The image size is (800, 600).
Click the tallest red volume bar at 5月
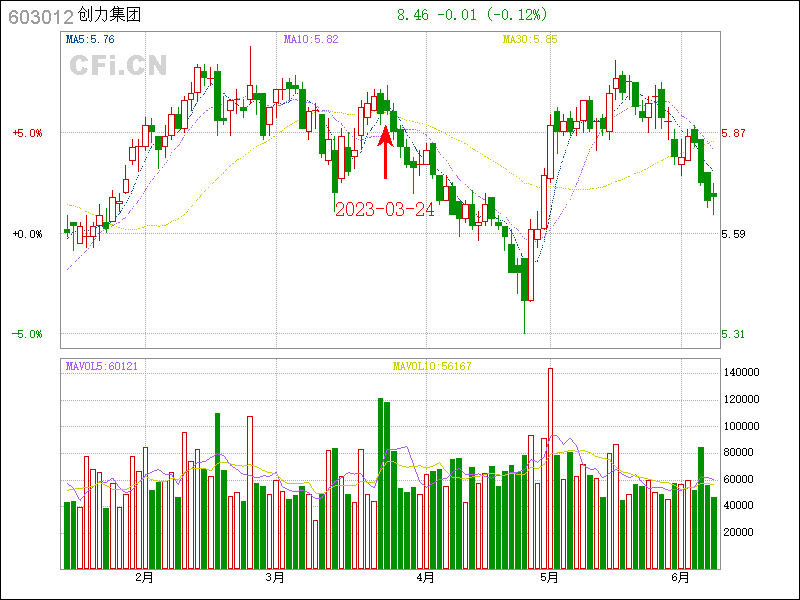click(x=551, y=468)
